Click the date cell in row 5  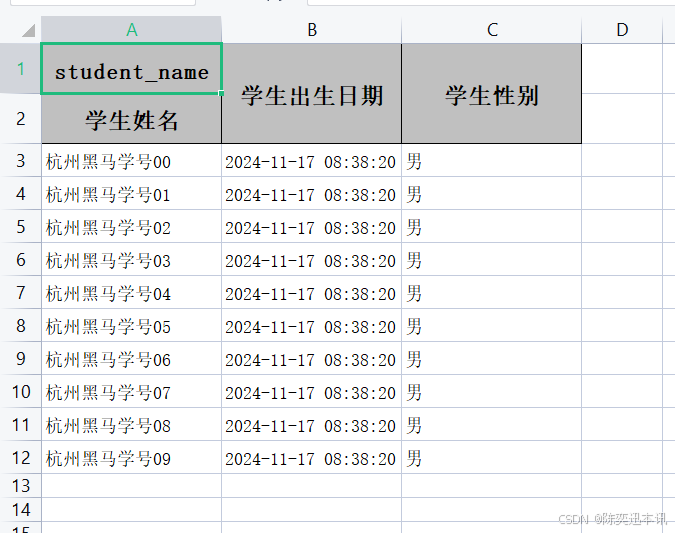[x=312, y=226]
